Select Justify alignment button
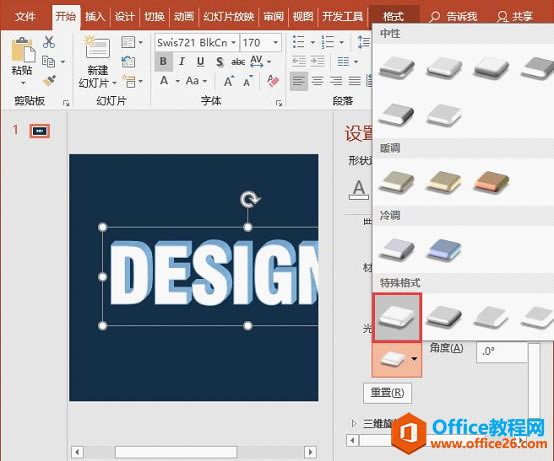Image resolution: width=554 pixels, height=461 pixels. [354, 81]
